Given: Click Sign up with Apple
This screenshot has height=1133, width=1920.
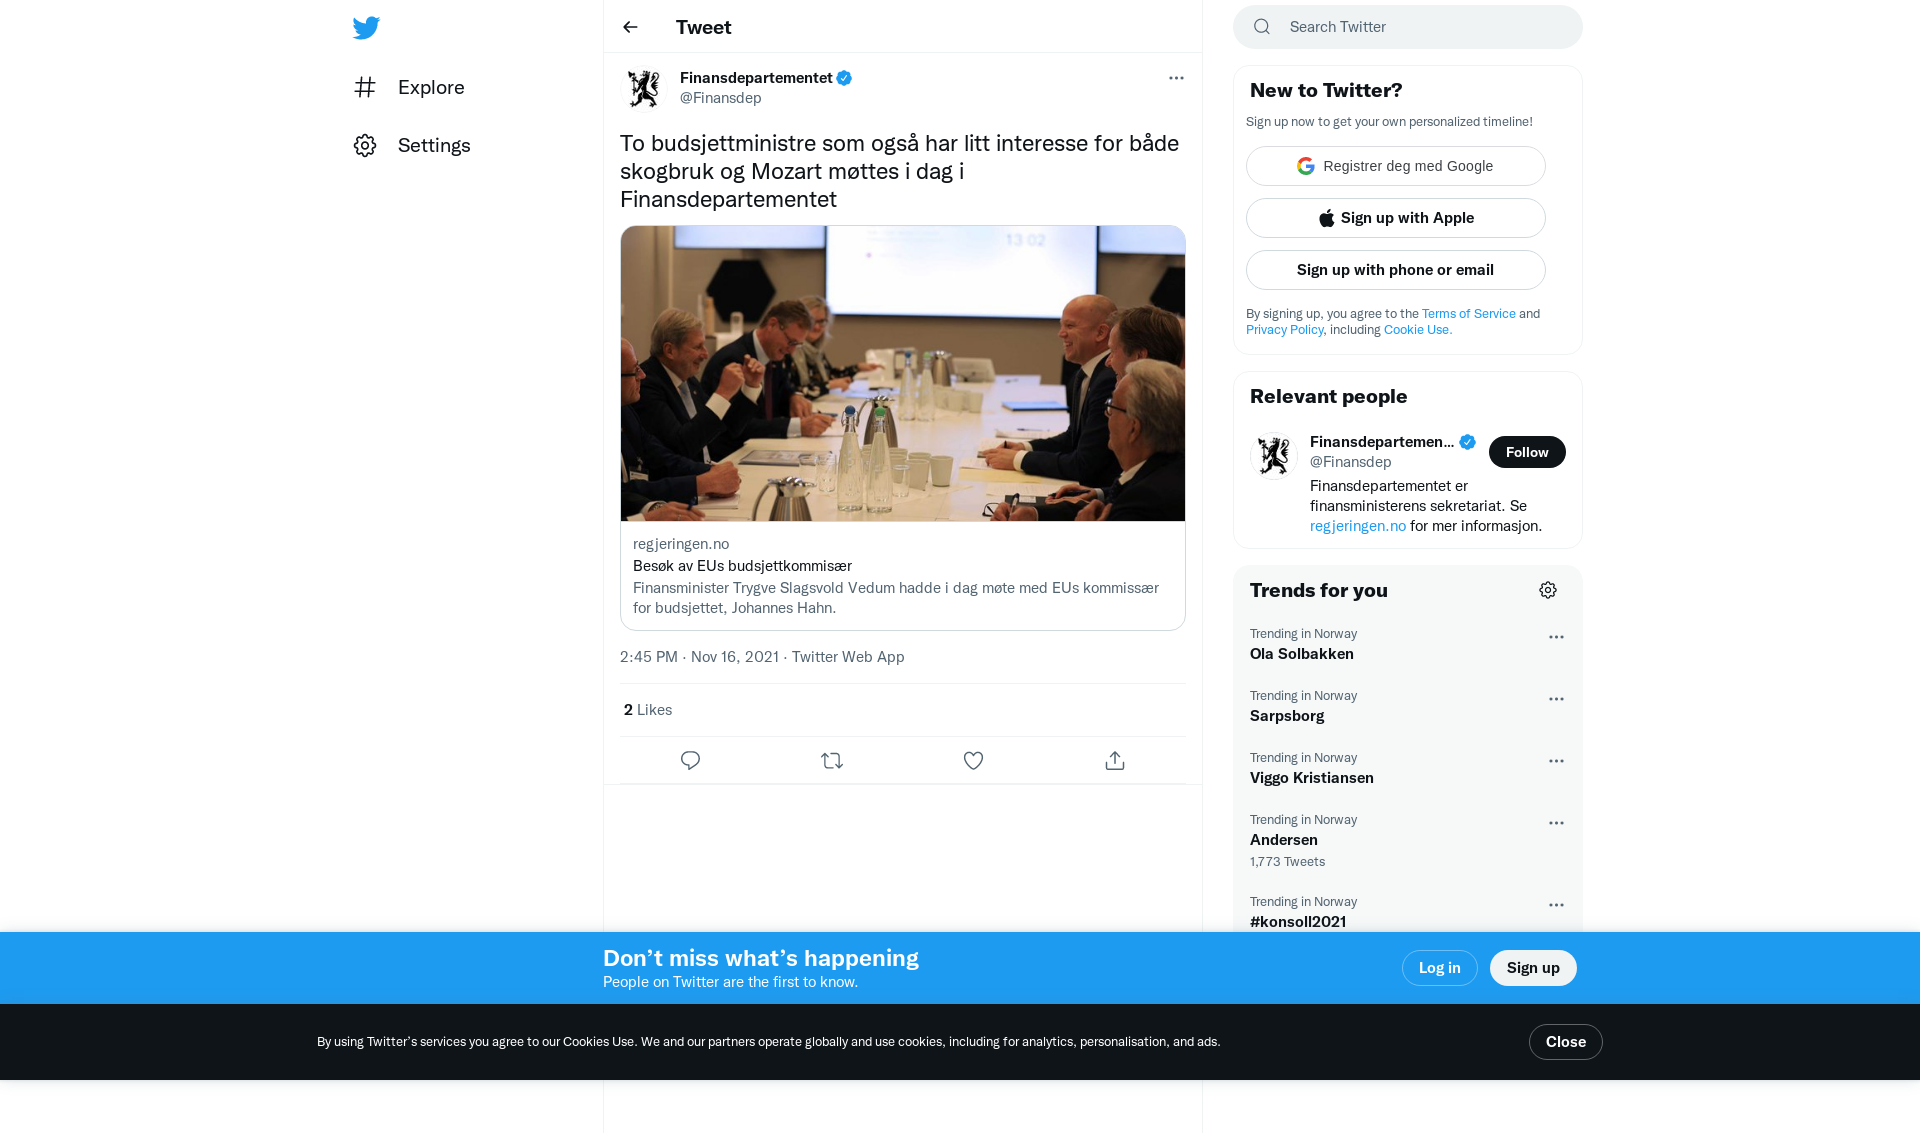Looking at the screenshot, I should pyautogui.click(x=1396, y=218).
